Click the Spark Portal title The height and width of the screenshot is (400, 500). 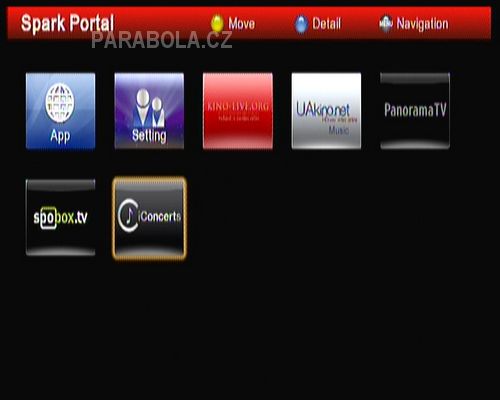67,23
